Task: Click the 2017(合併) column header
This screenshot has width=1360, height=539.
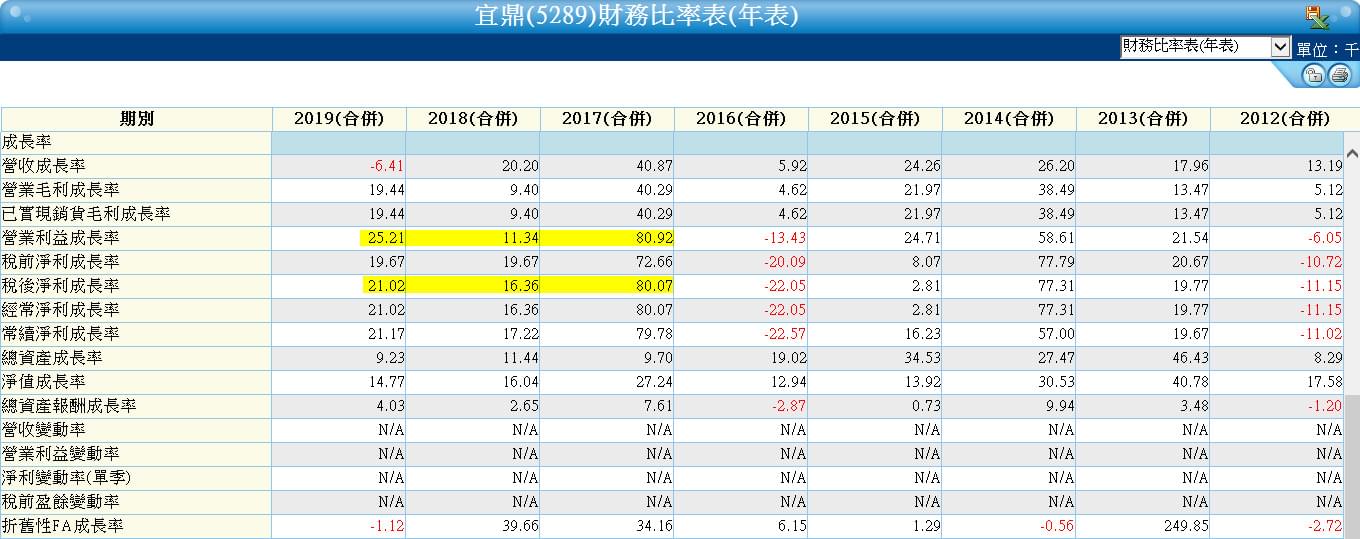Action: click(607, 119)
